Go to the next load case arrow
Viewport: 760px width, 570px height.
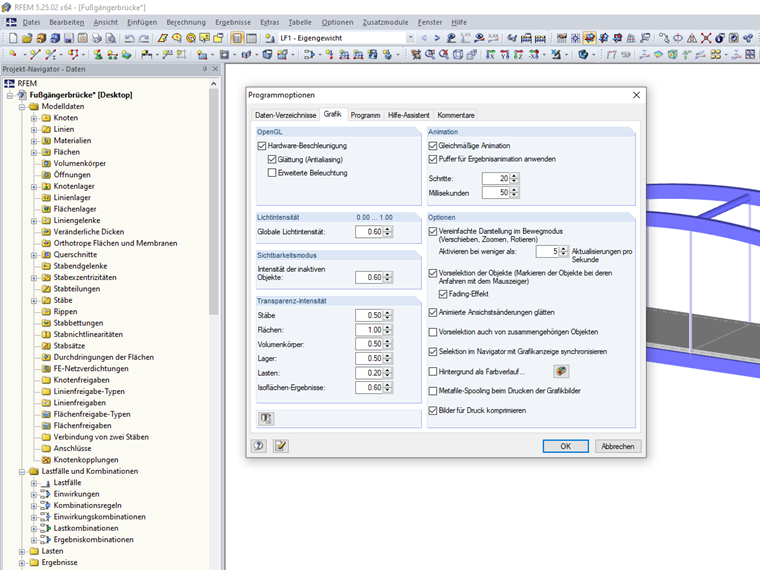click(x=437, y=38)
